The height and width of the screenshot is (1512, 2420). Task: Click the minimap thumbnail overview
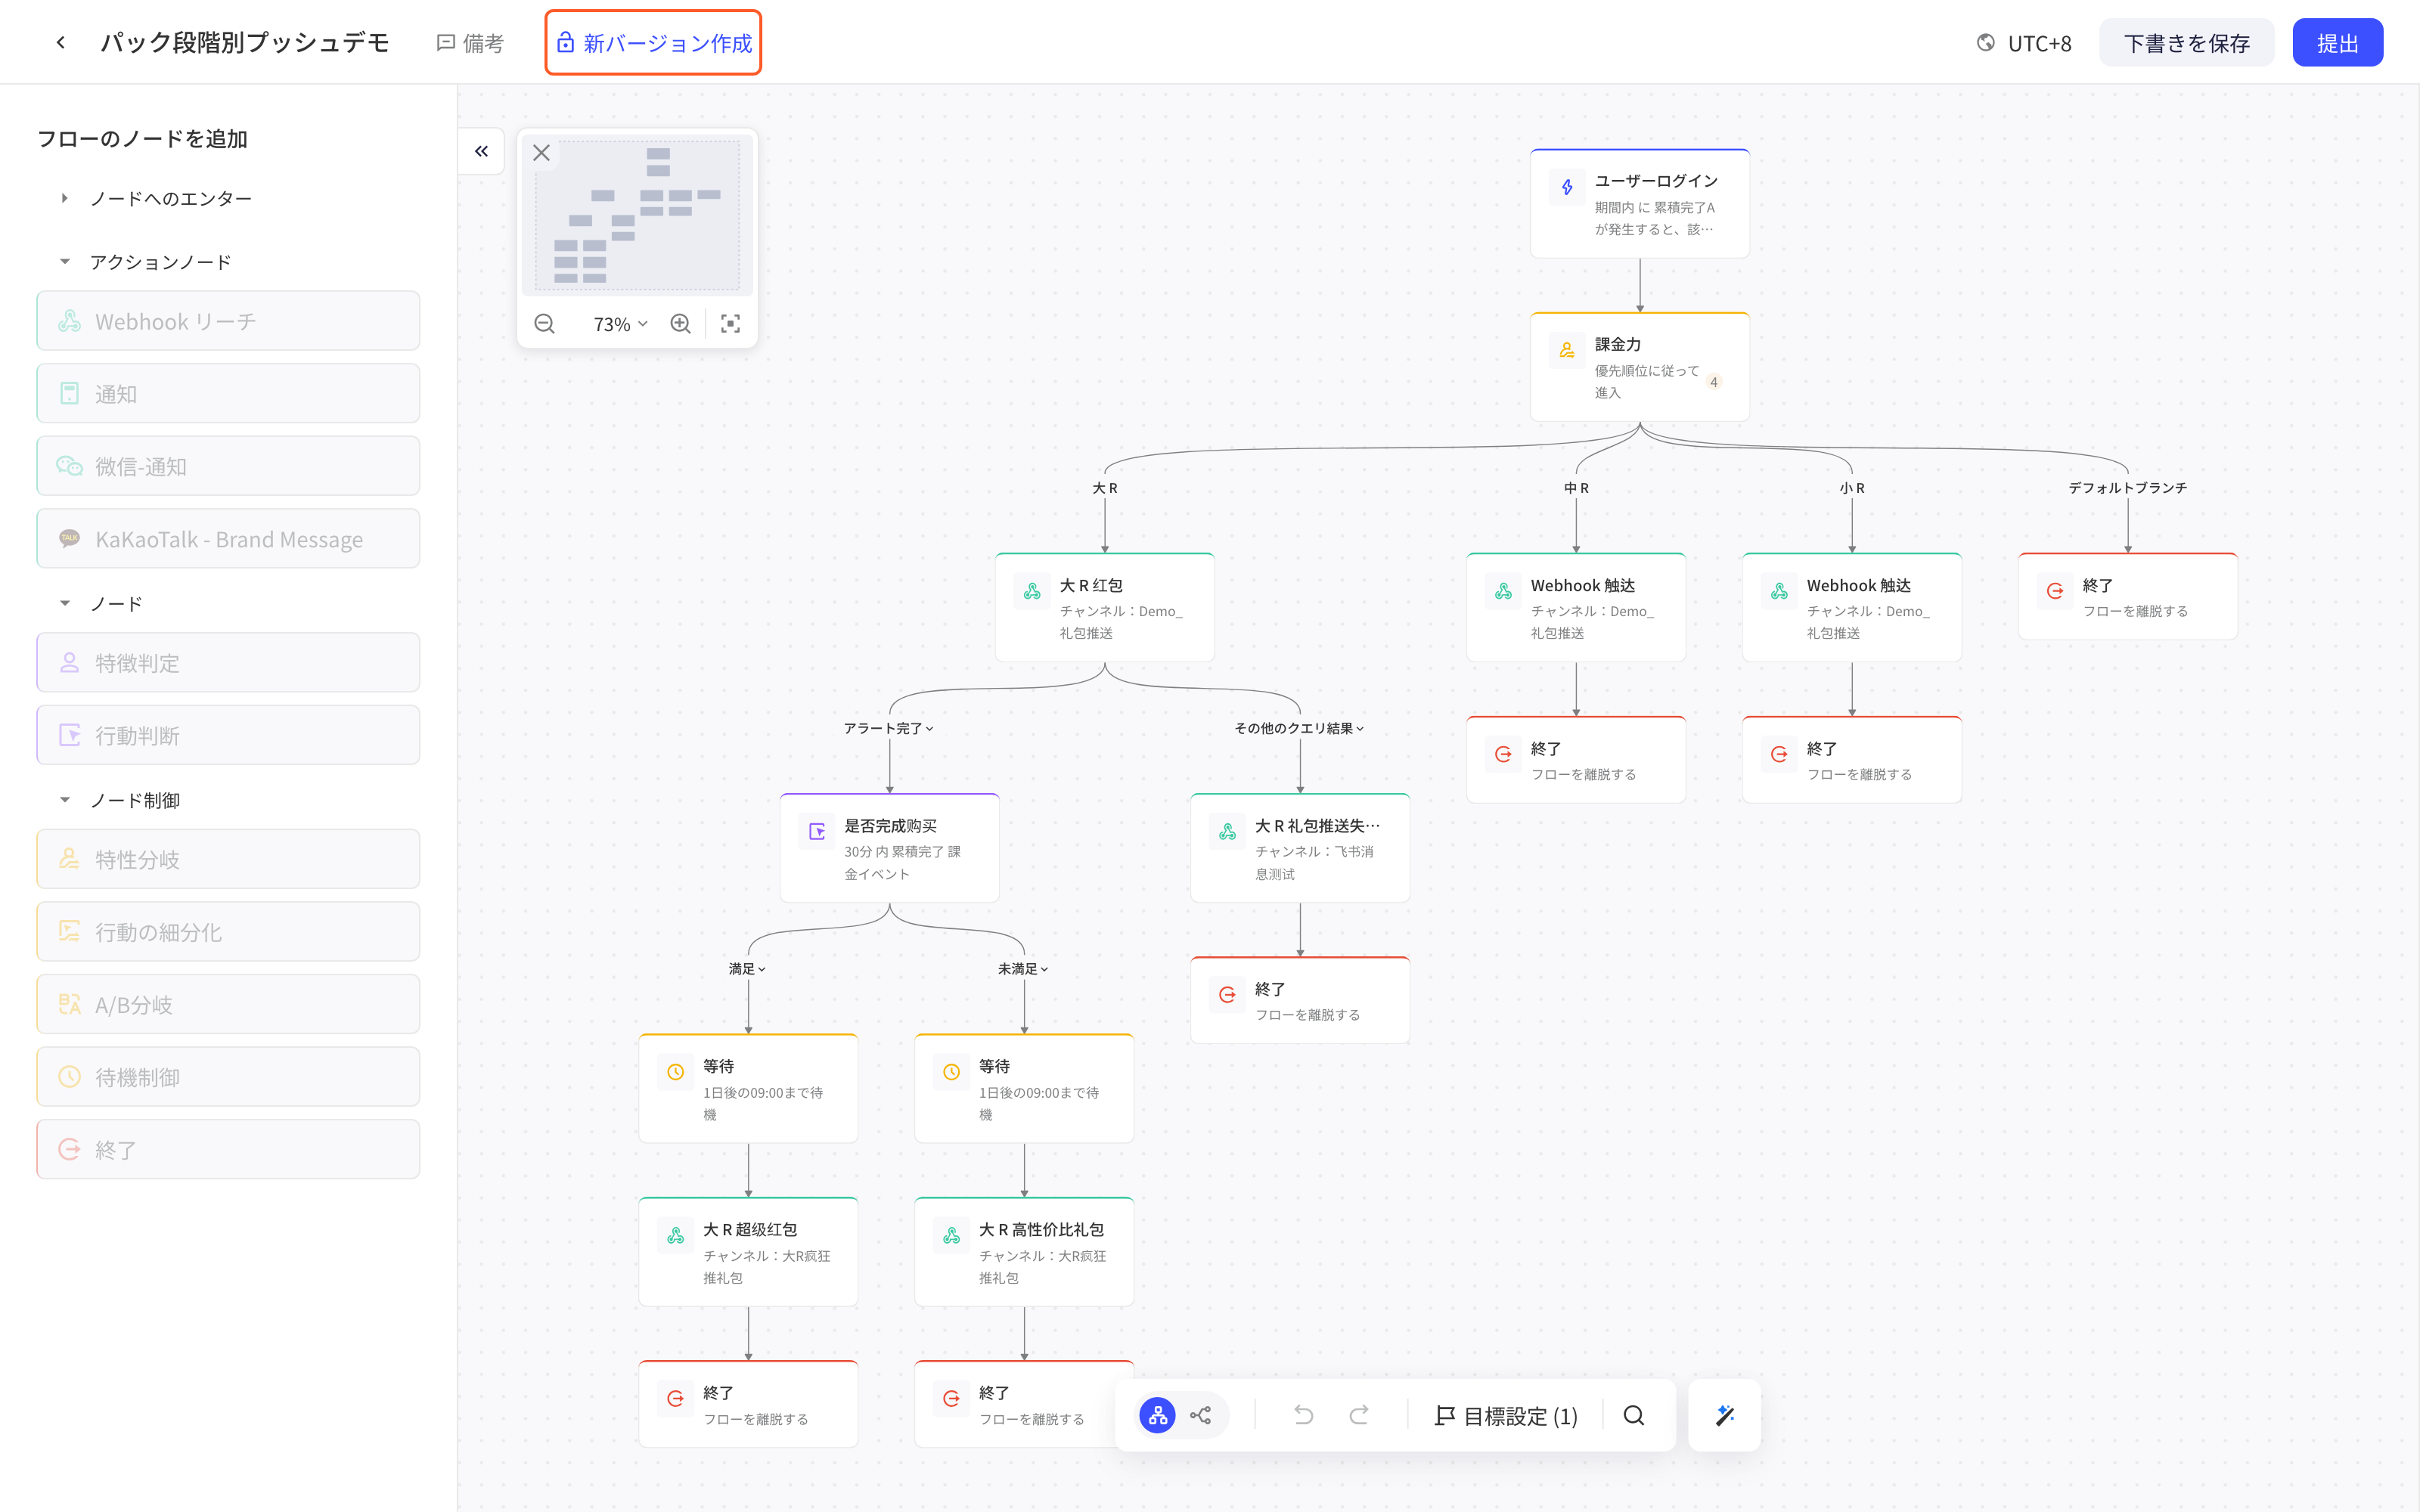(x=638, y=215)
